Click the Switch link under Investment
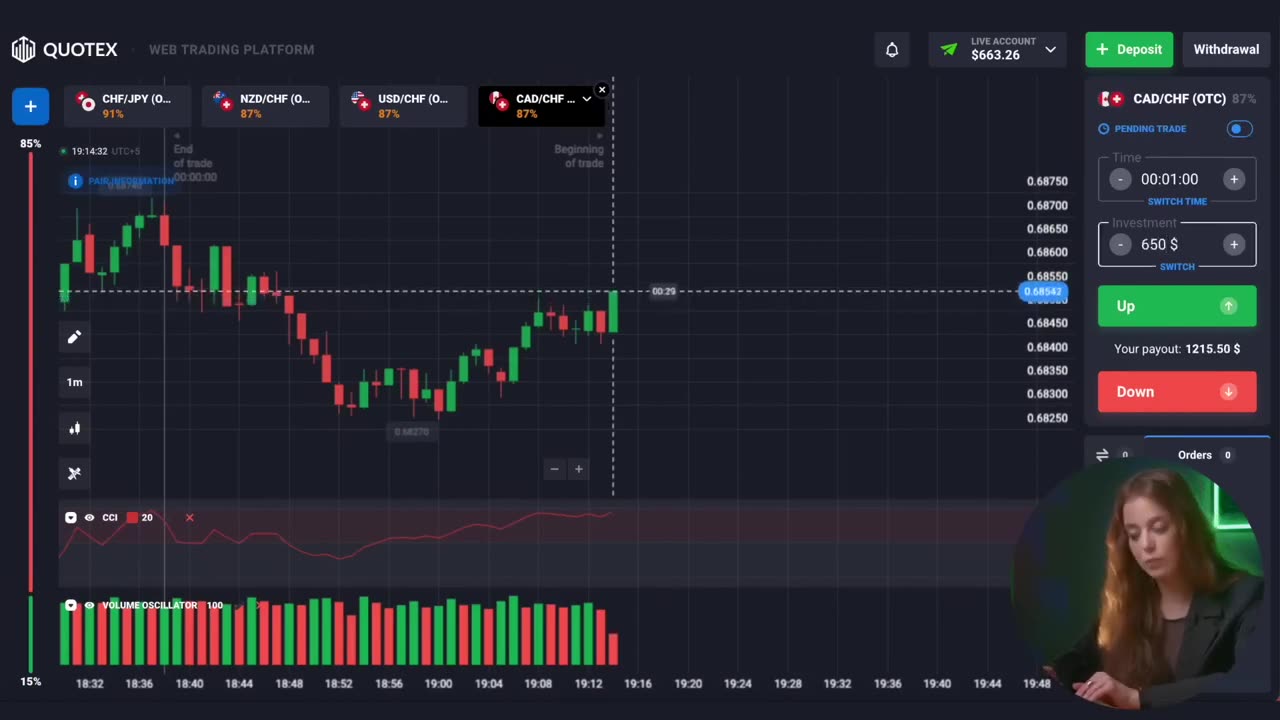 pos(1177,267)
